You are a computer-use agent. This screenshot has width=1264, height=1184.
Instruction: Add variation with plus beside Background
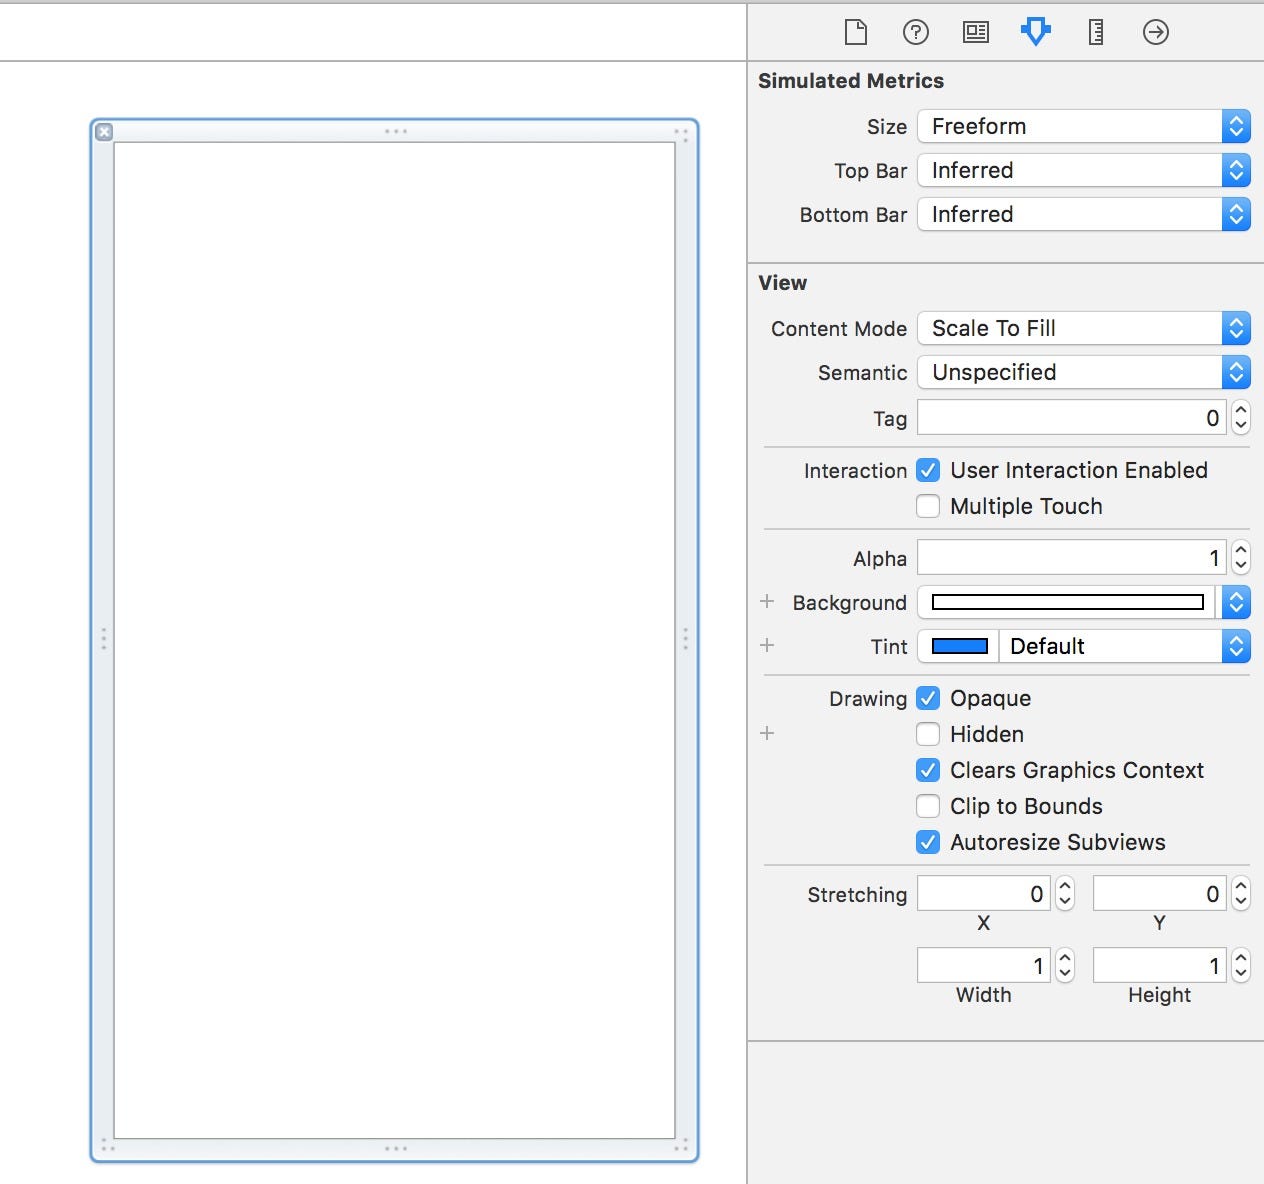[x=767, y=601]
